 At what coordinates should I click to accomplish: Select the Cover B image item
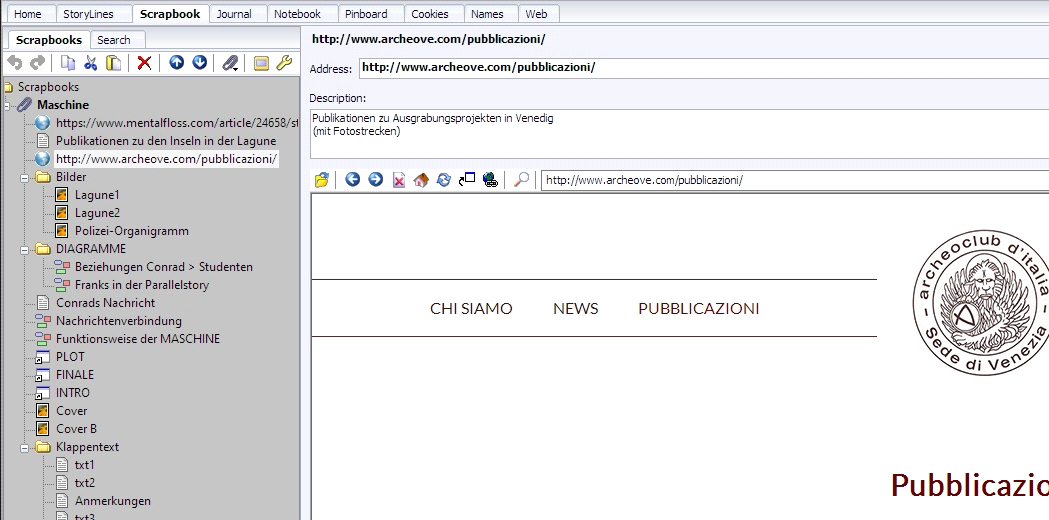(x=76, y=429)
